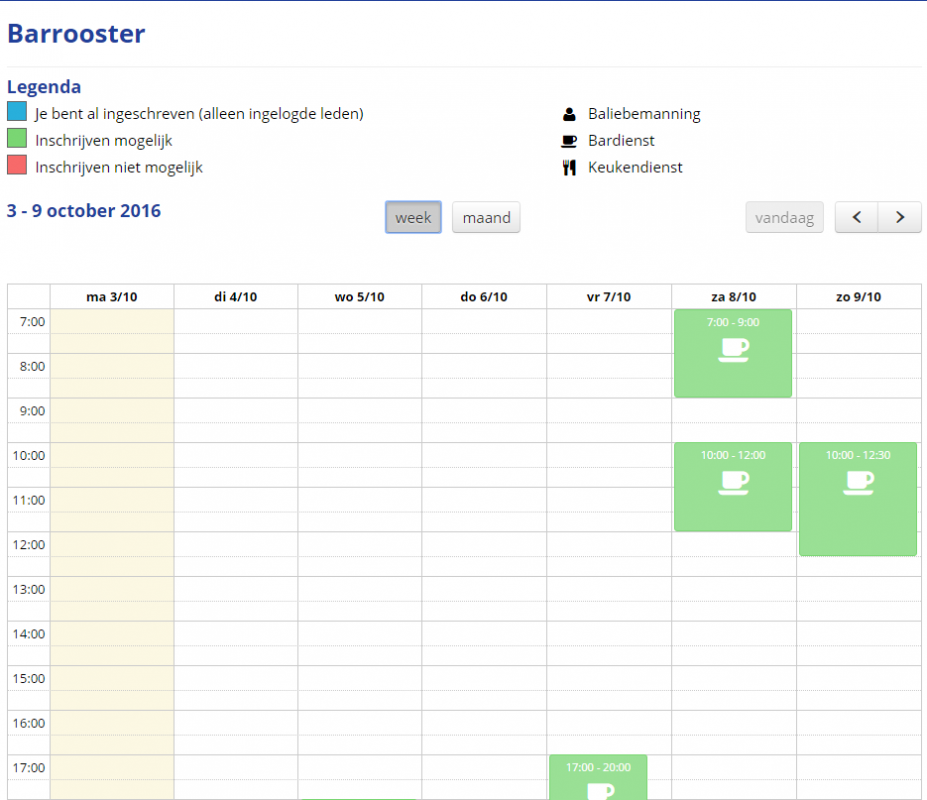The height and width of the screenshot is (800, 927).
Task: Click the Keukendienst cutlery icon in legend
Action: point(569,168)
